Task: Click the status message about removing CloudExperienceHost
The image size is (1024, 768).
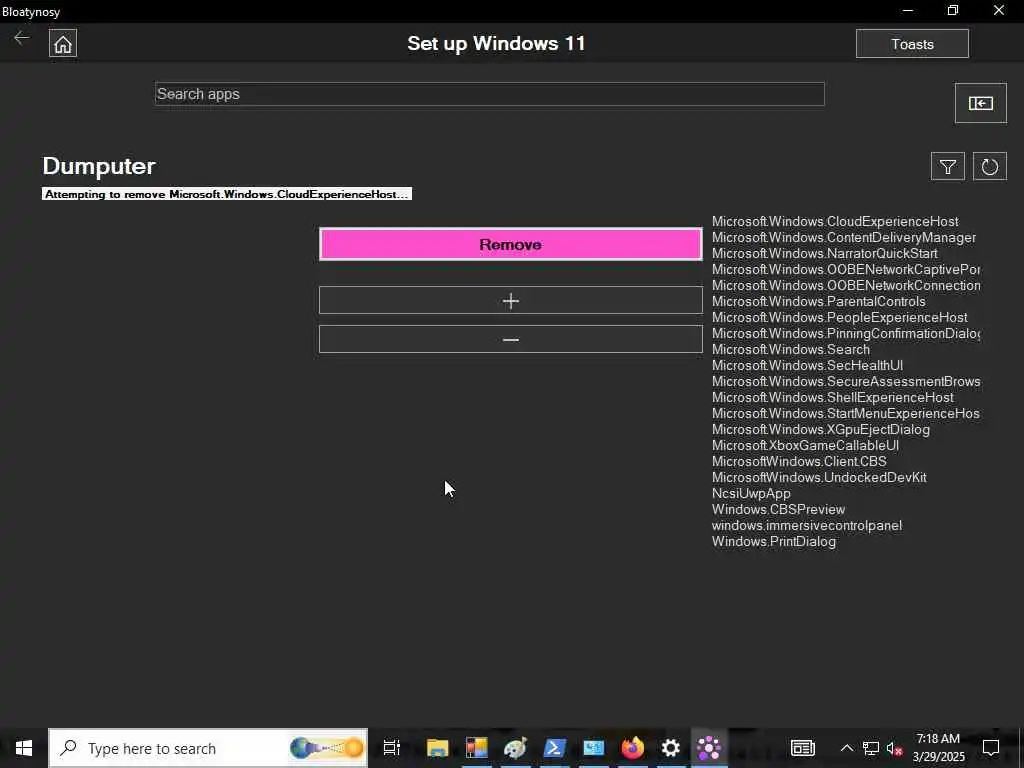Action: tap(227, 194)
